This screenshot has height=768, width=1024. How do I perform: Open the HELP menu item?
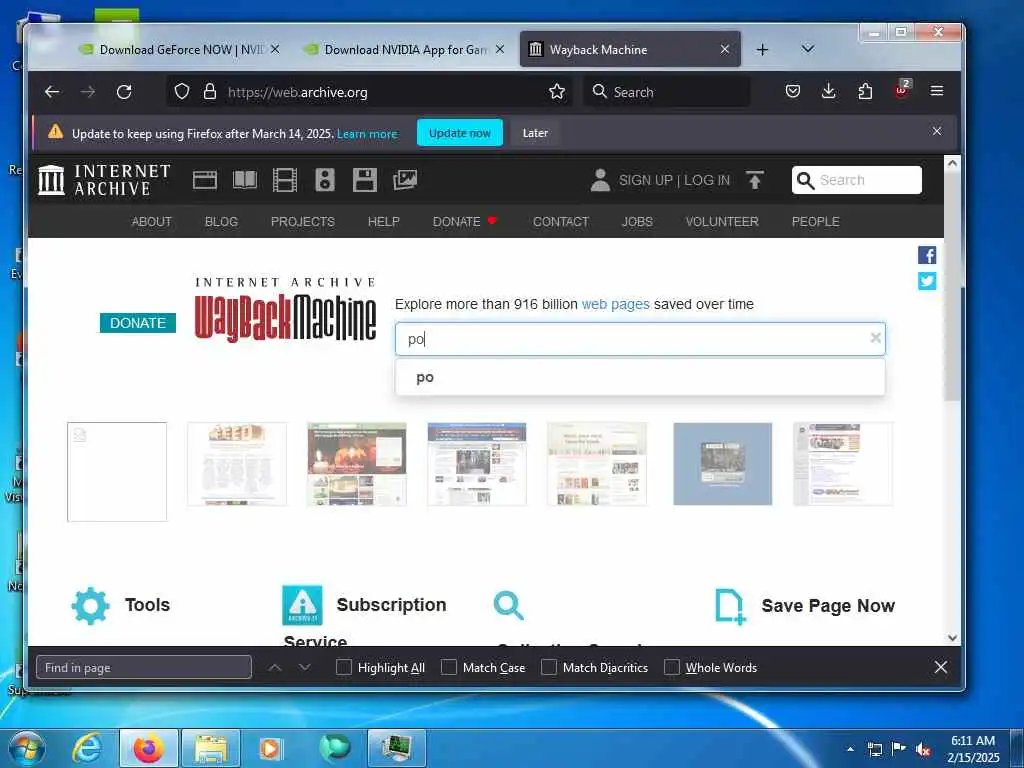click(x=383, y=221)
